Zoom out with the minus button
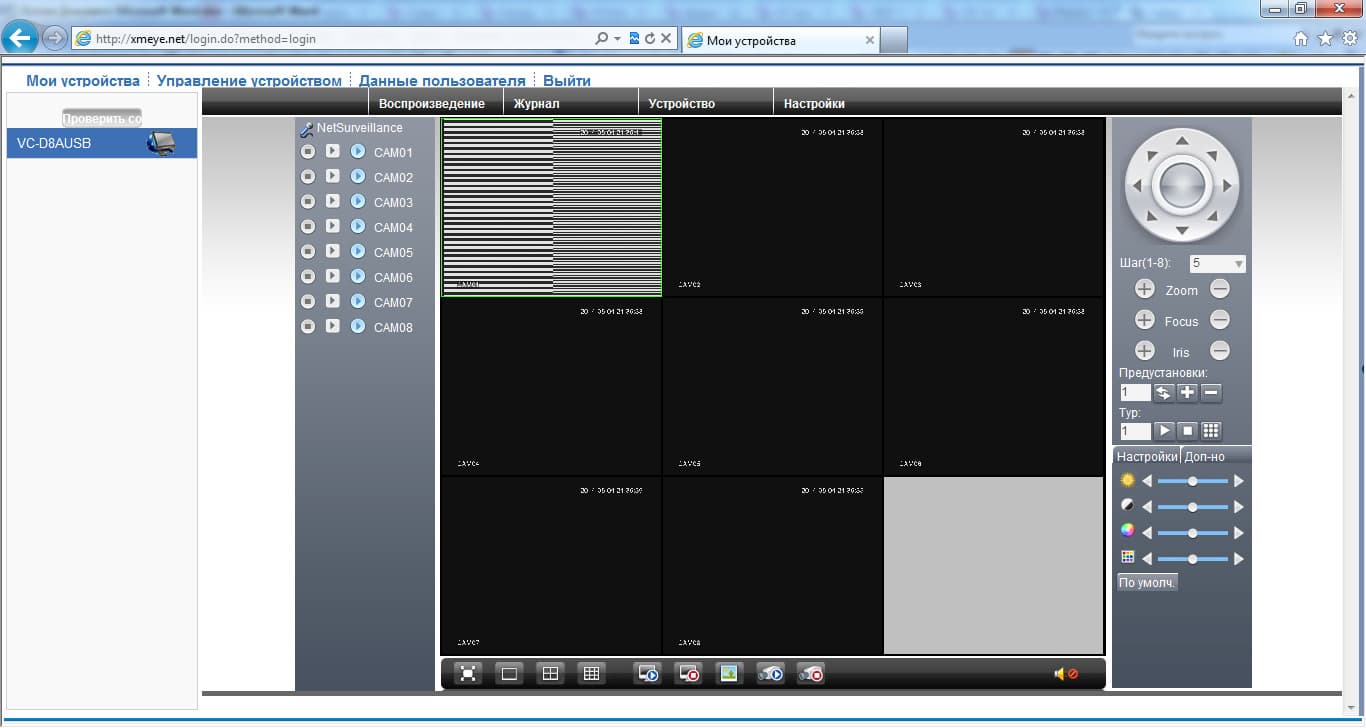Screen dimensions: 1366x728 pyautogui.click(x=1220, y=290)
